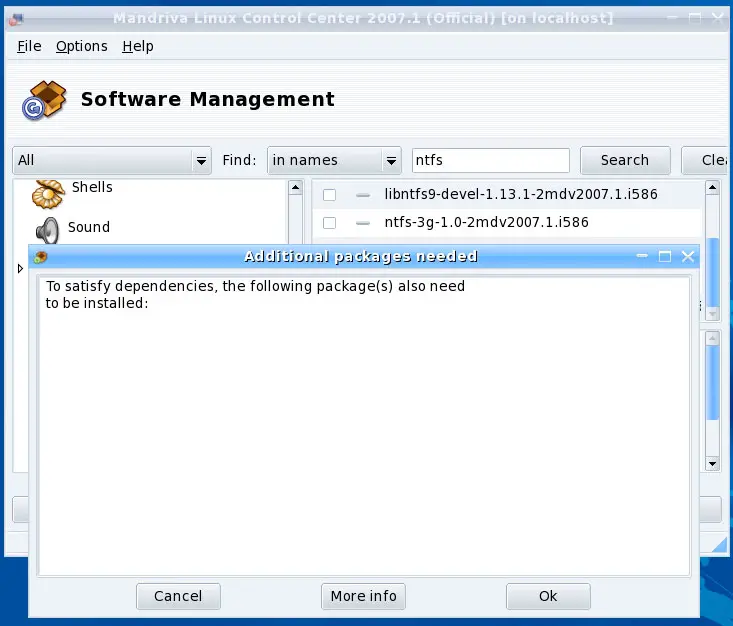The width and height of the screenshot is (733, 626).
Task: Minimize the Additional packages needed dialog
Action: click(x=642, y=256)
